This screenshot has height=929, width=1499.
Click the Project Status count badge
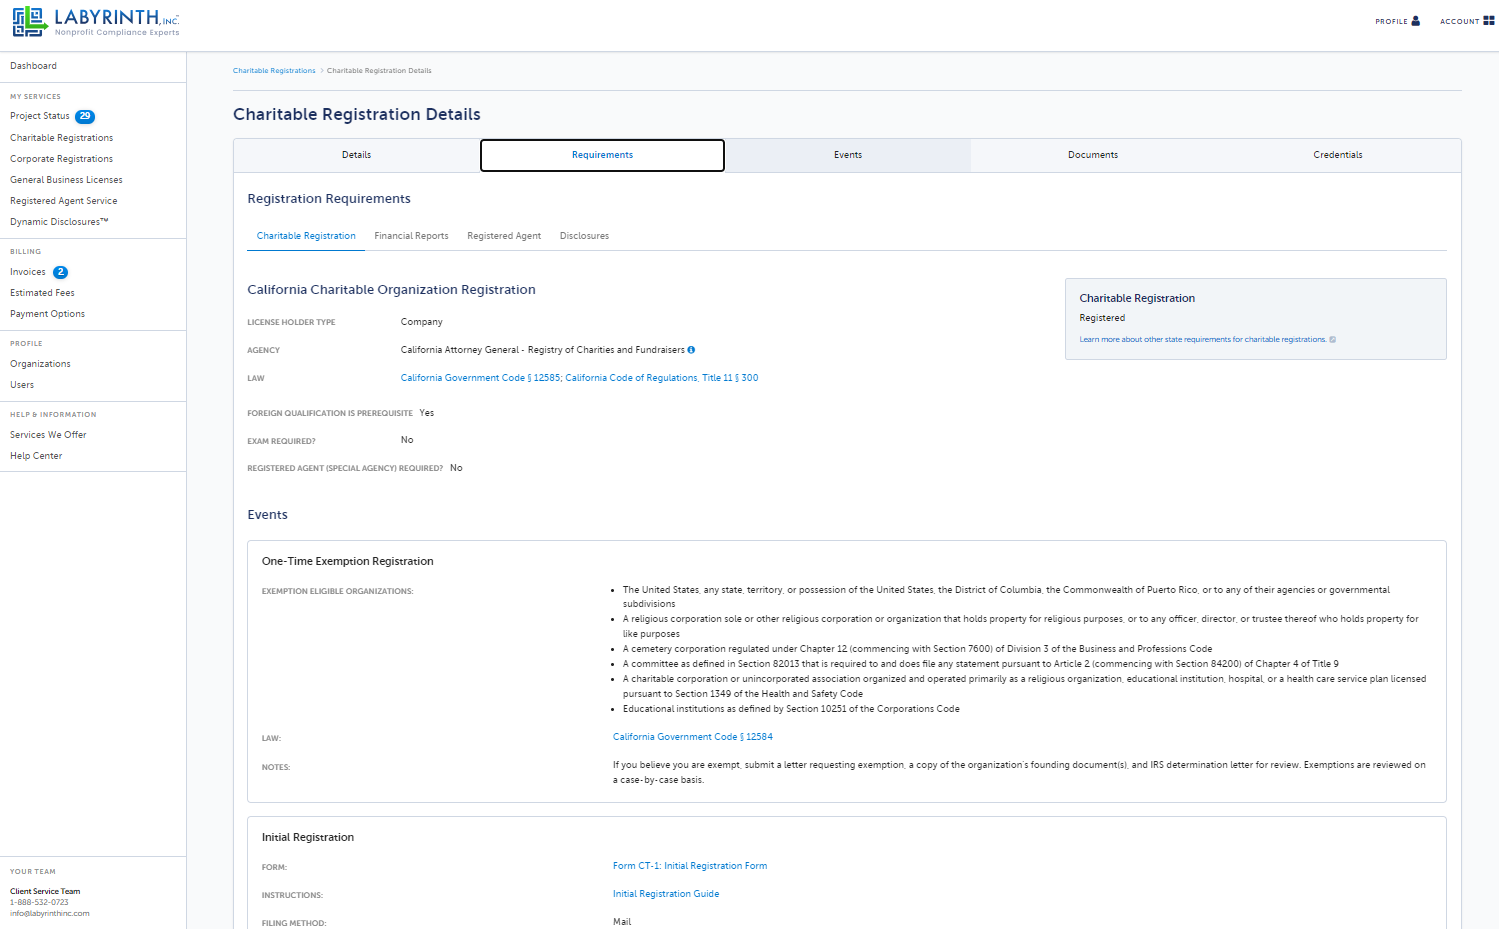85,116
